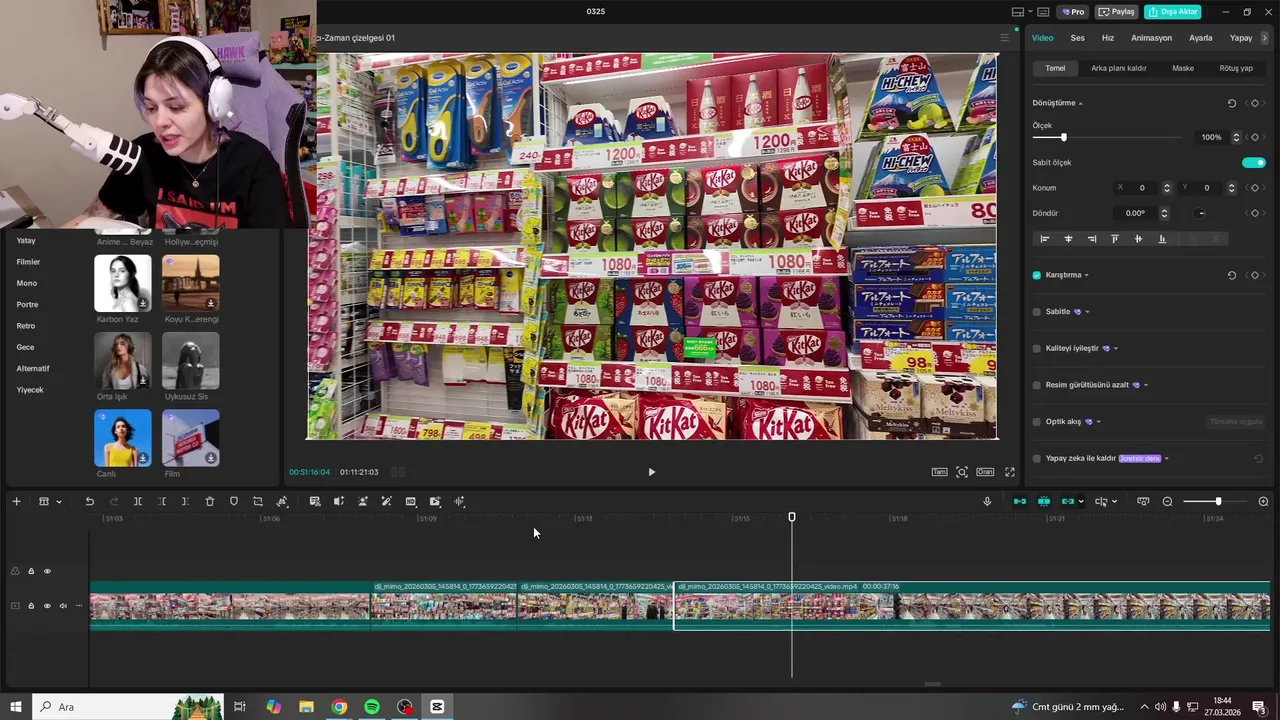The width and height of the screenshot is (1280, 720).
Task: Select the Karbon Yaz filter thumbnail
Action: (x=123, y=283)
